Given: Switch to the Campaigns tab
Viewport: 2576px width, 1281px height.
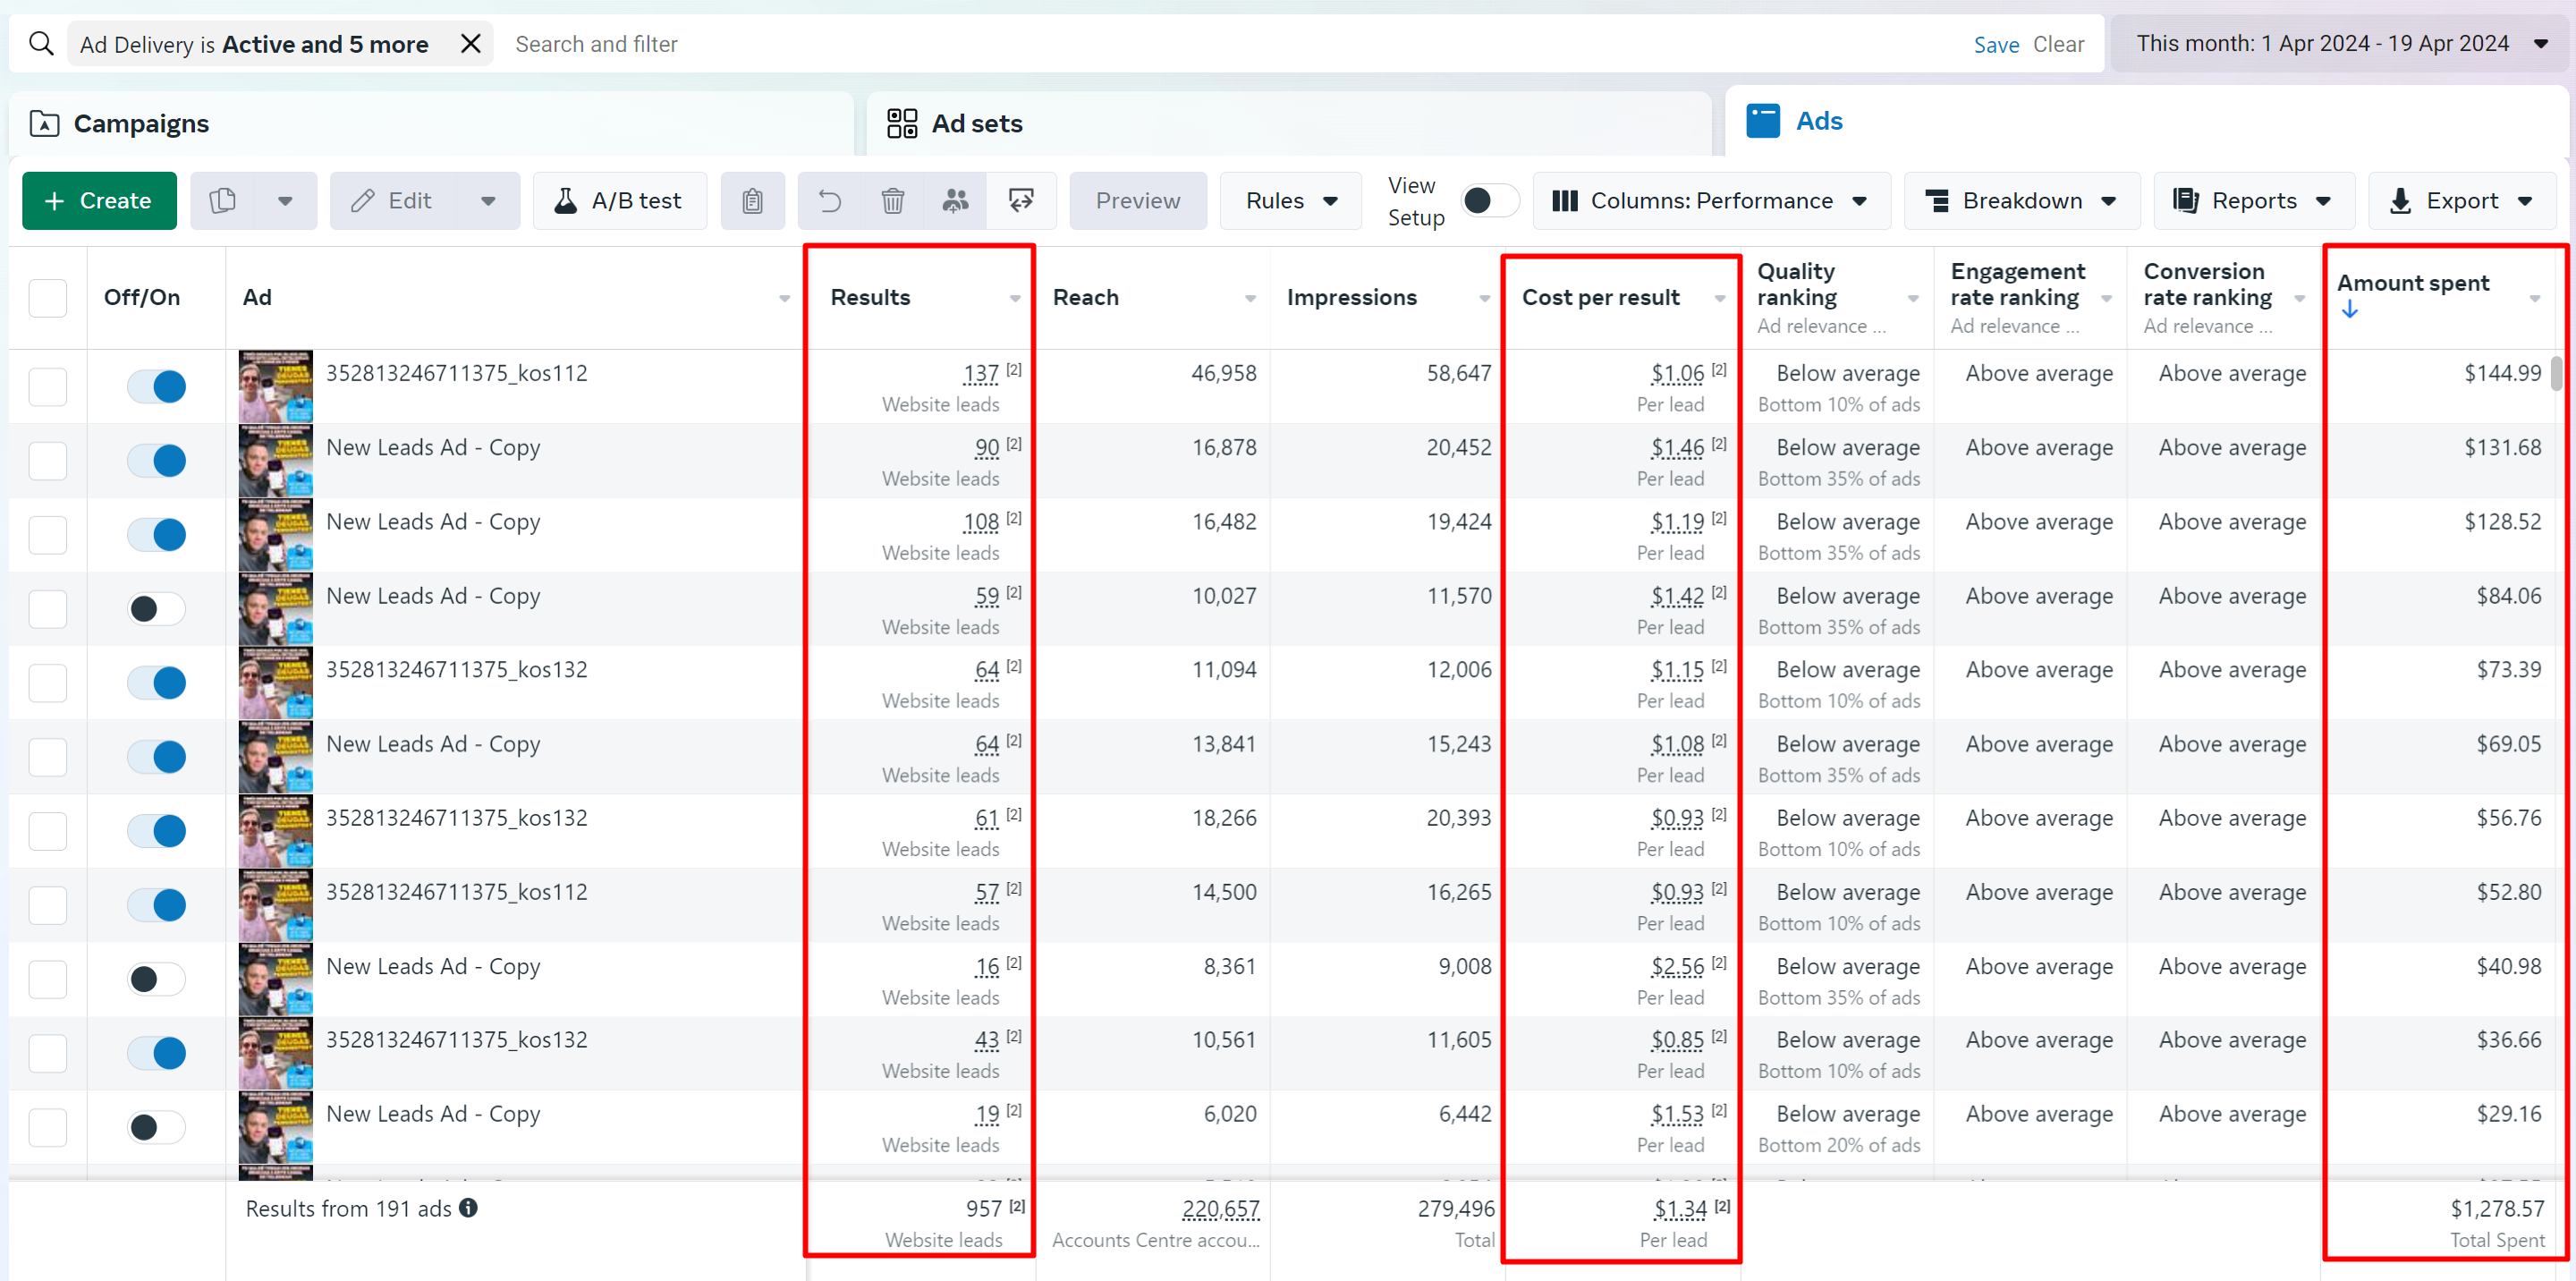Looking at the screenshot, I should [431, 124].
